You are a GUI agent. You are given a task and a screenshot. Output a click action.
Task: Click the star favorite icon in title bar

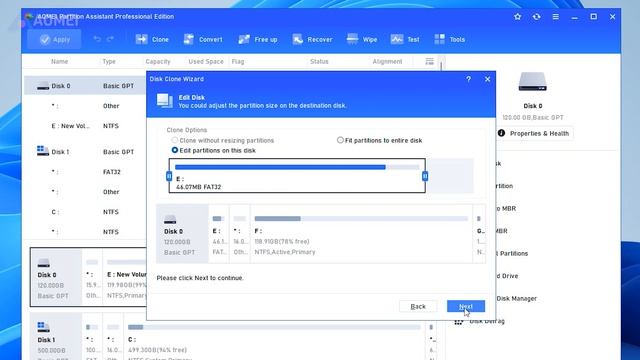518,17
